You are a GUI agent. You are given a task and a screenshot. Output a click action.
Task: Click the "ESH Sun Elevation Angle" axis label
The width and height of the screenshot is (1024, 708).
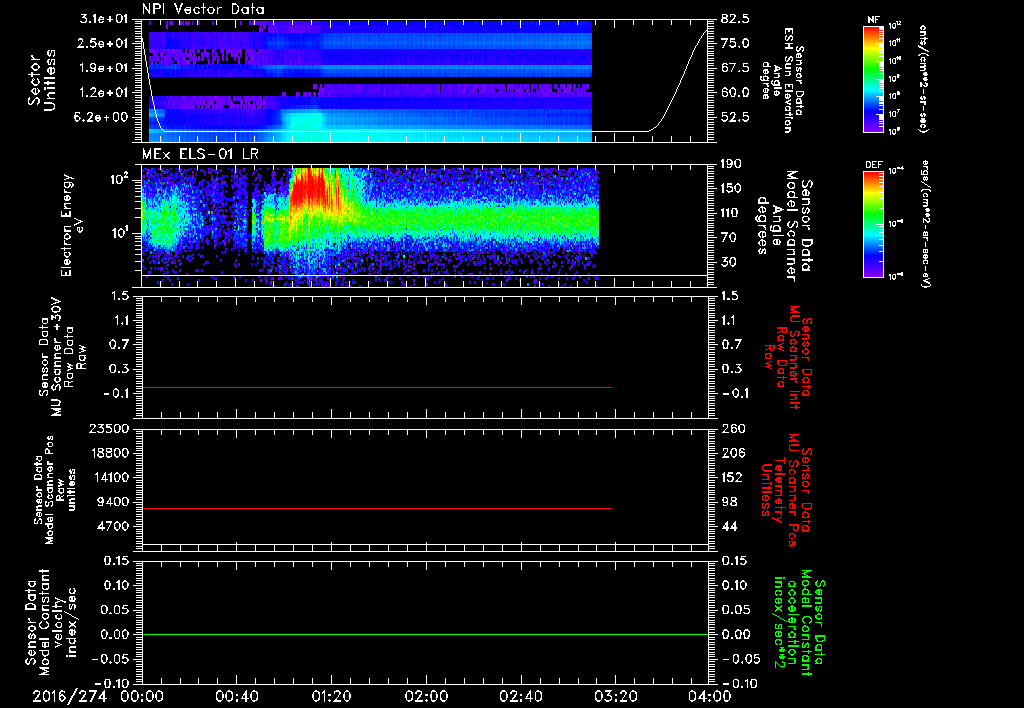point(782,79)
